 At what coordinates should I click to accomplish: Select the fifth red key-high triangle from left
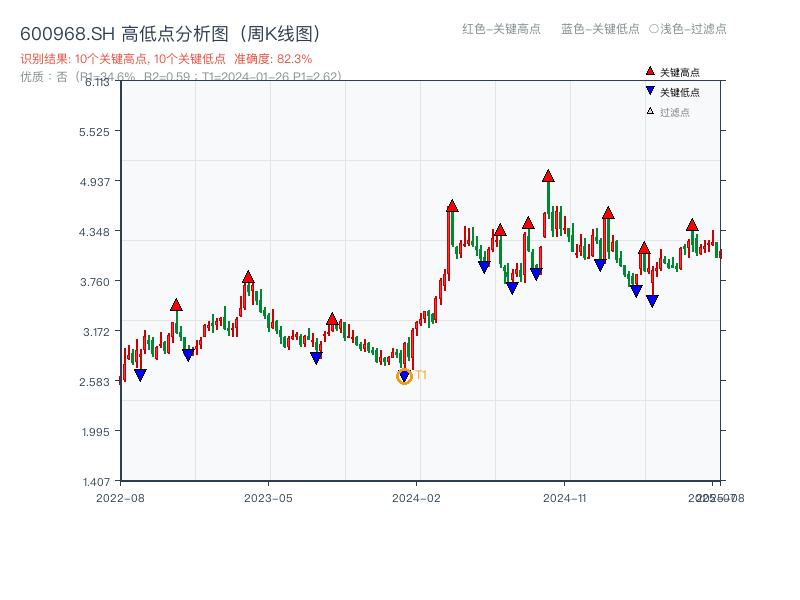pos(500,230)
